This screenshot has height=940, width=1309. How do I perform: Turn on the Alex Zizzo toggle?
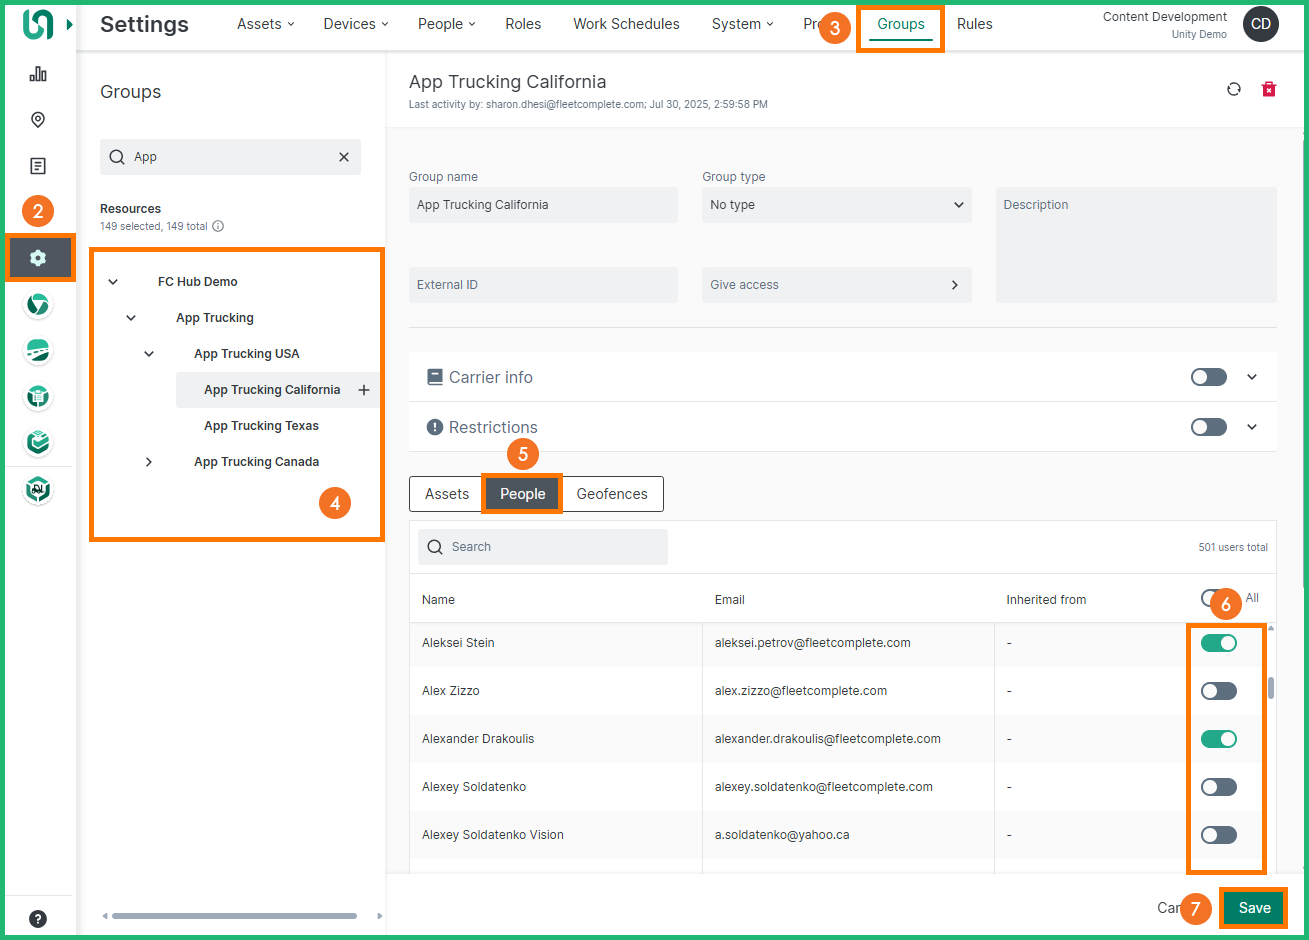coord(1219,691)
